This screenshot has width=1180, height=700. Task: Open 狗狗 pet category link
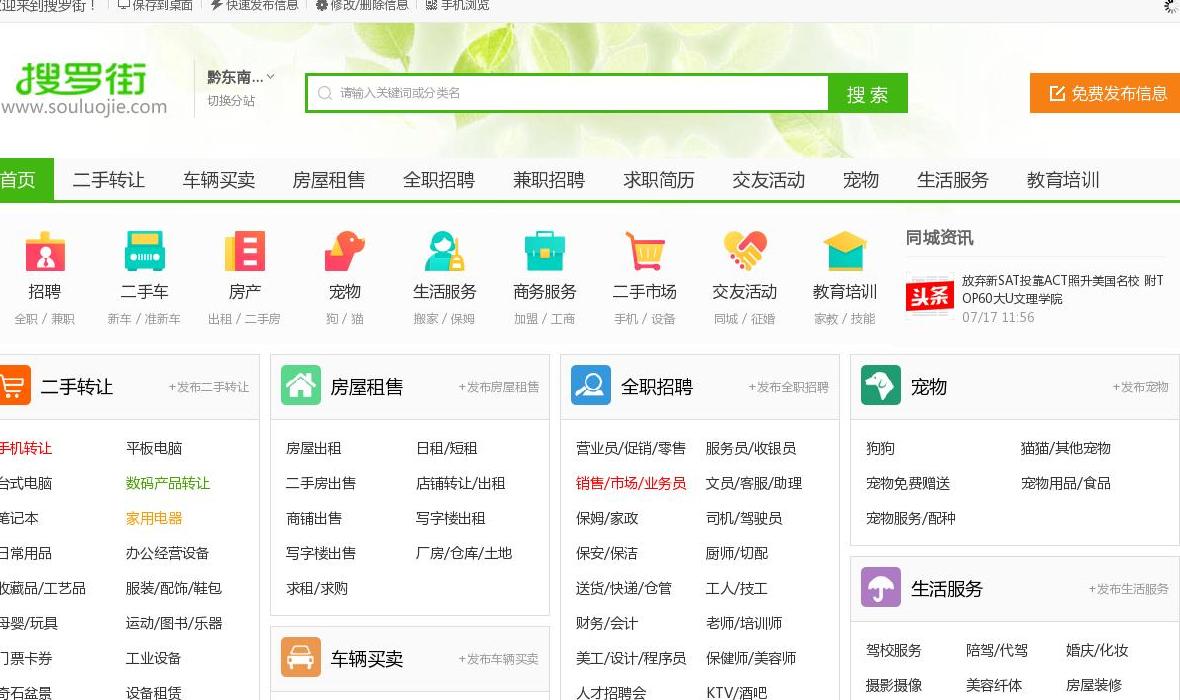click(x=880, y=448)
